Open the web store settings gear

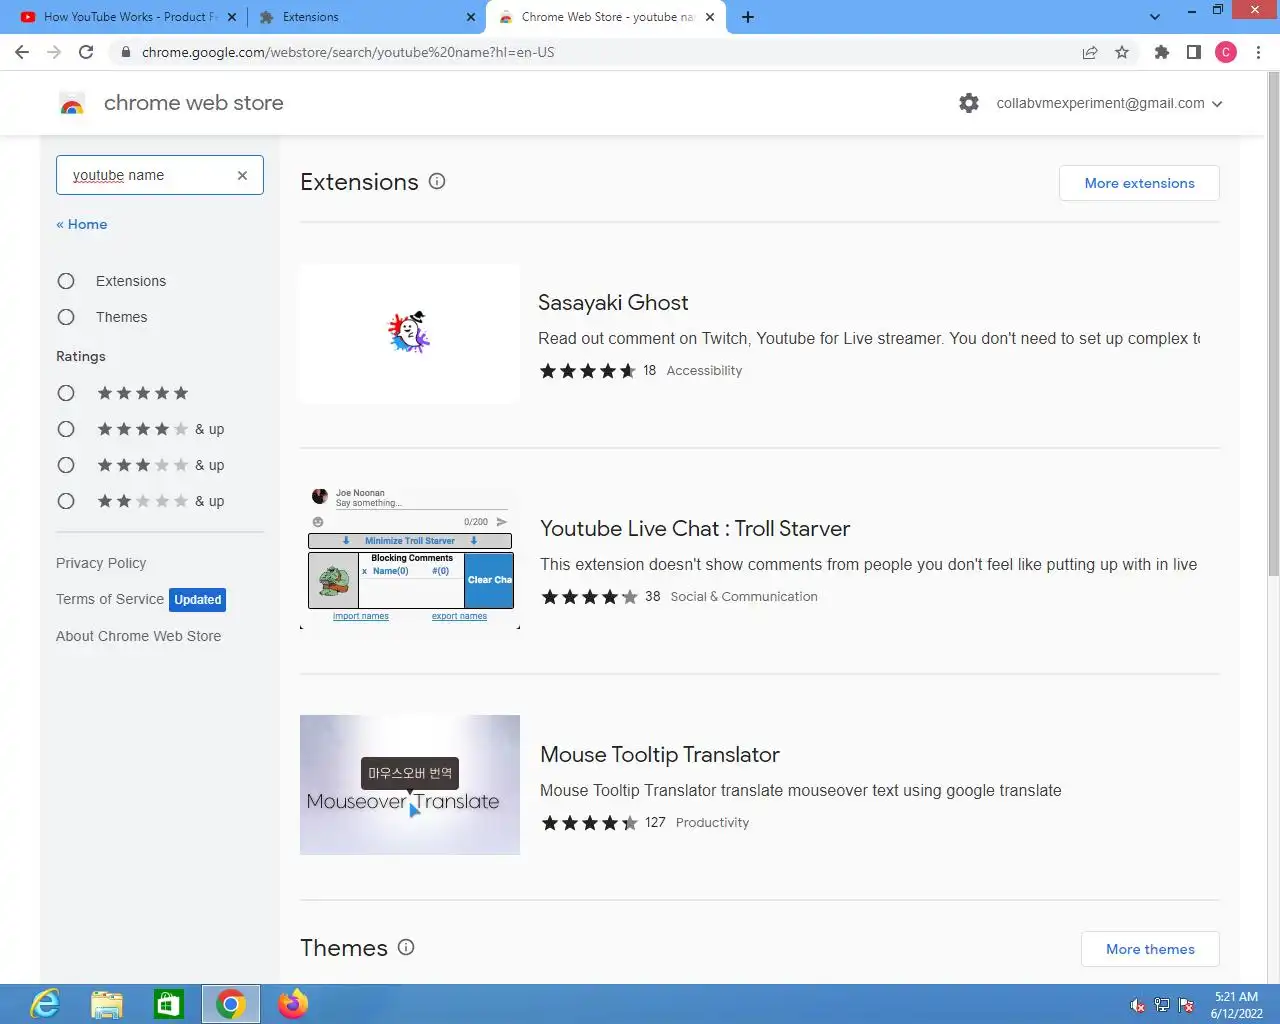click(x=968, y=103)
